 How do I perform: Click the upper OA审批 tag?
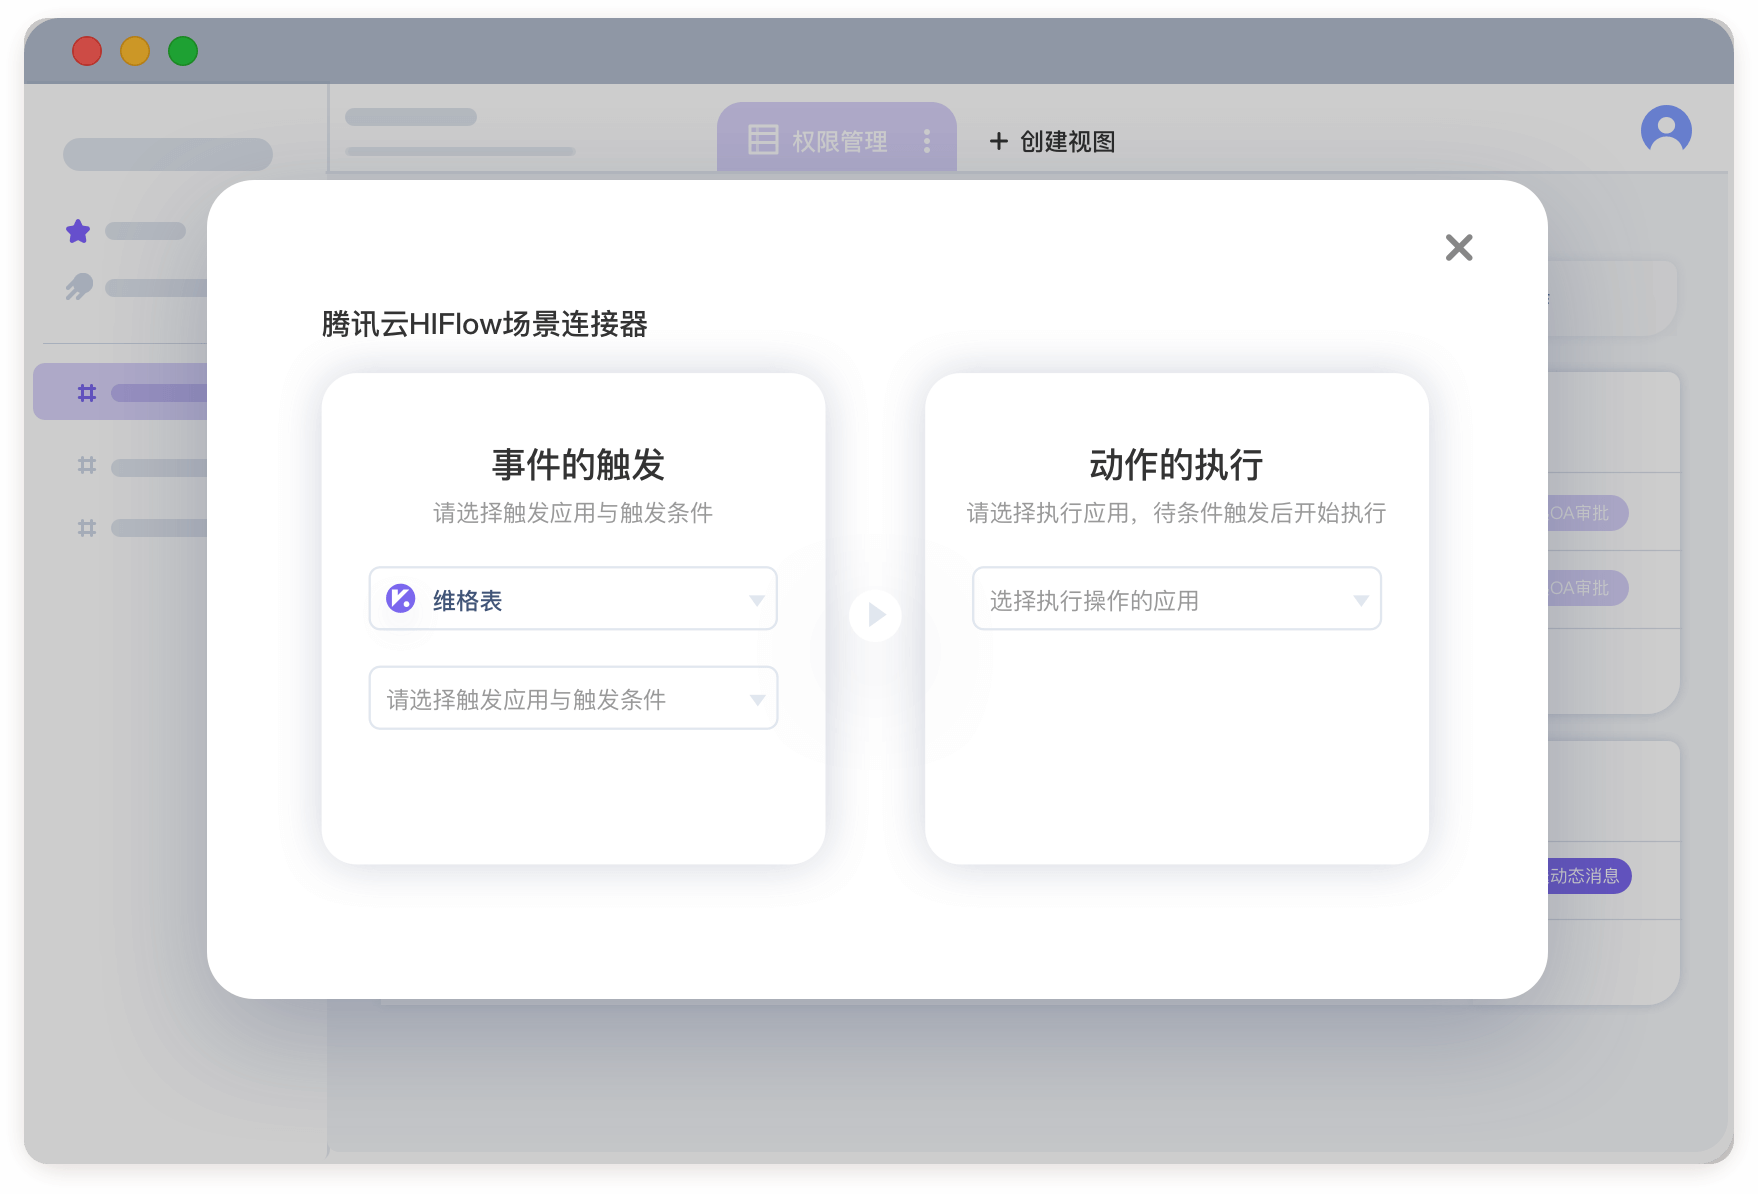1587,513
